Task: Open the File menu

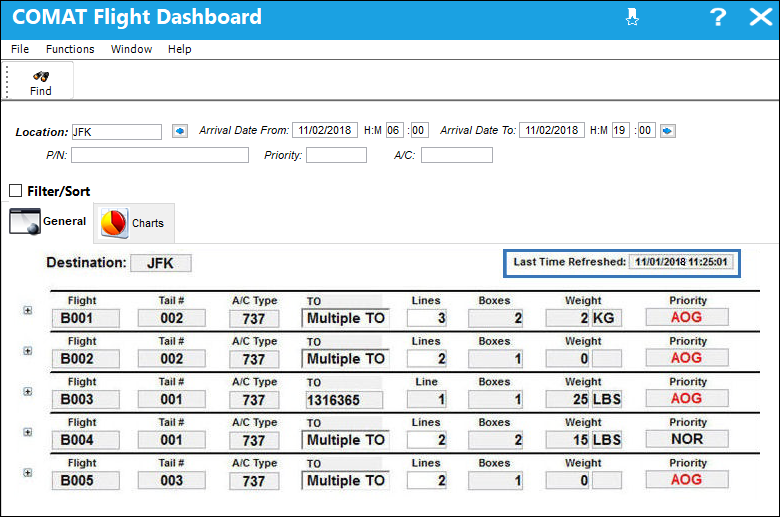Action: [20, 49]
